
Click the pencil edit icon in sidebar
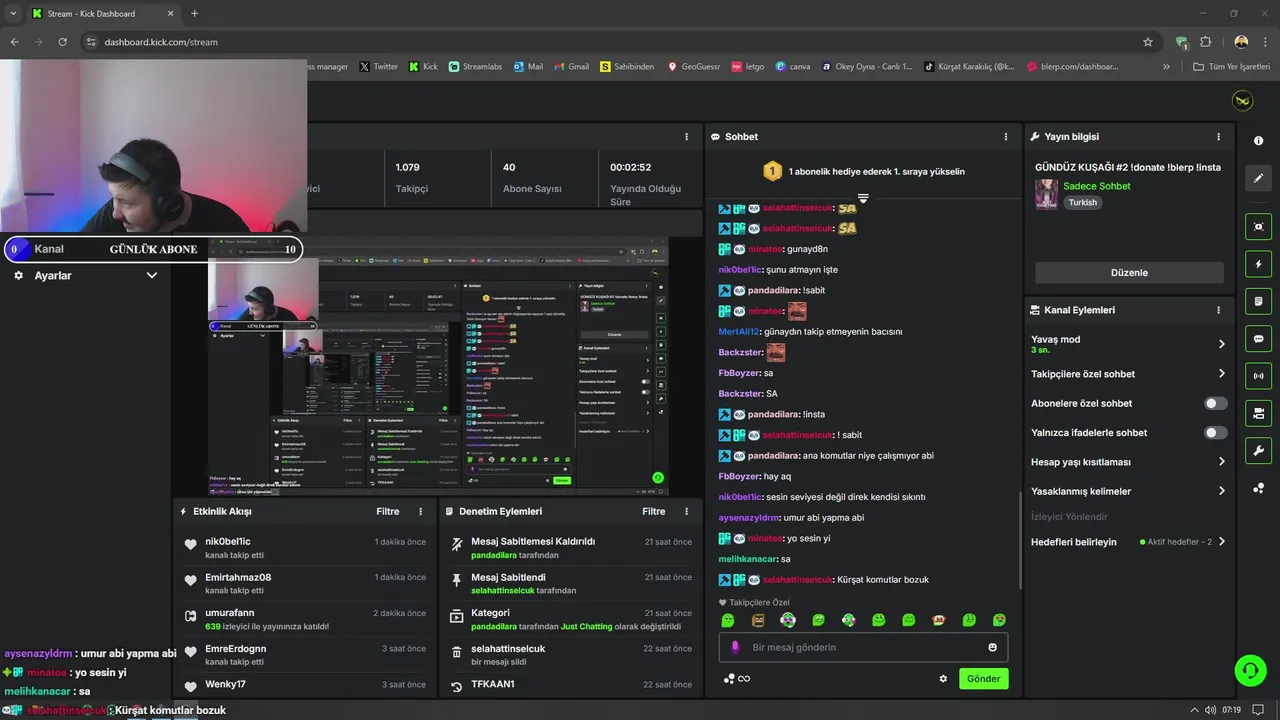click(1258, 178)
